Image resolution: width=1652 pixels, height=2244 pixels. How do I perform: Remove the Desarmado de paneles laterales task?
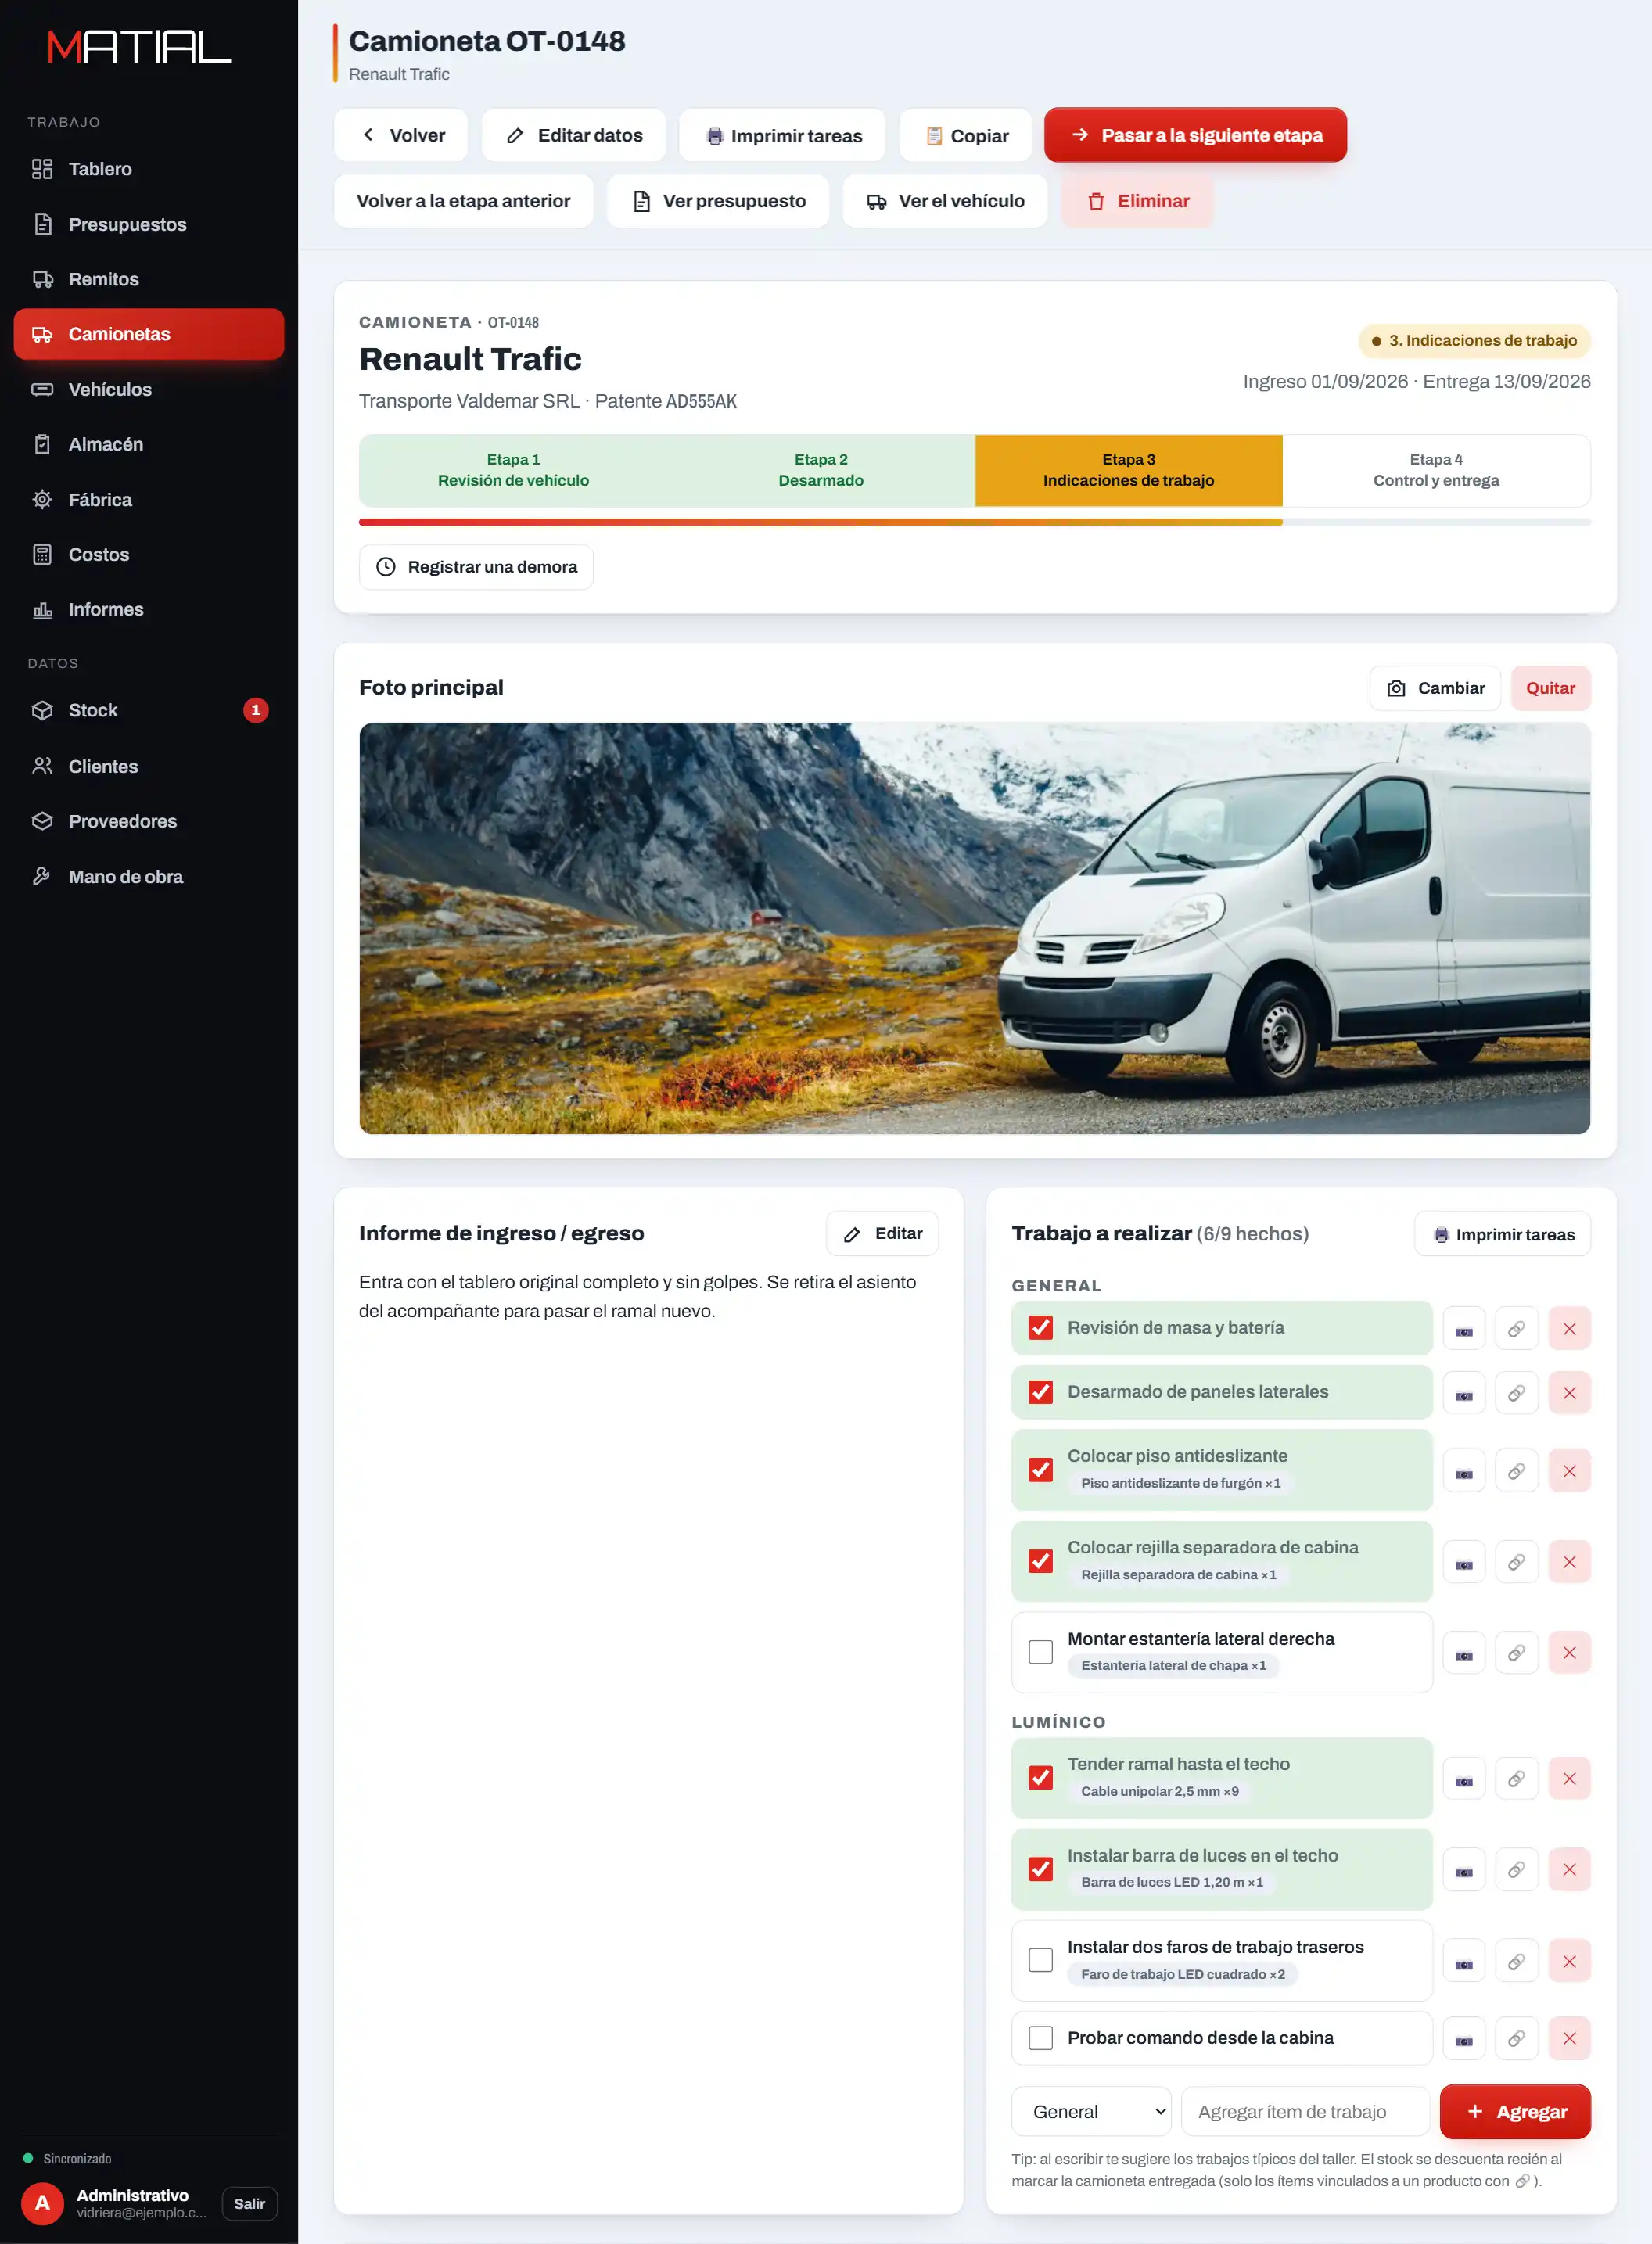click(x=1569, y=1393)
